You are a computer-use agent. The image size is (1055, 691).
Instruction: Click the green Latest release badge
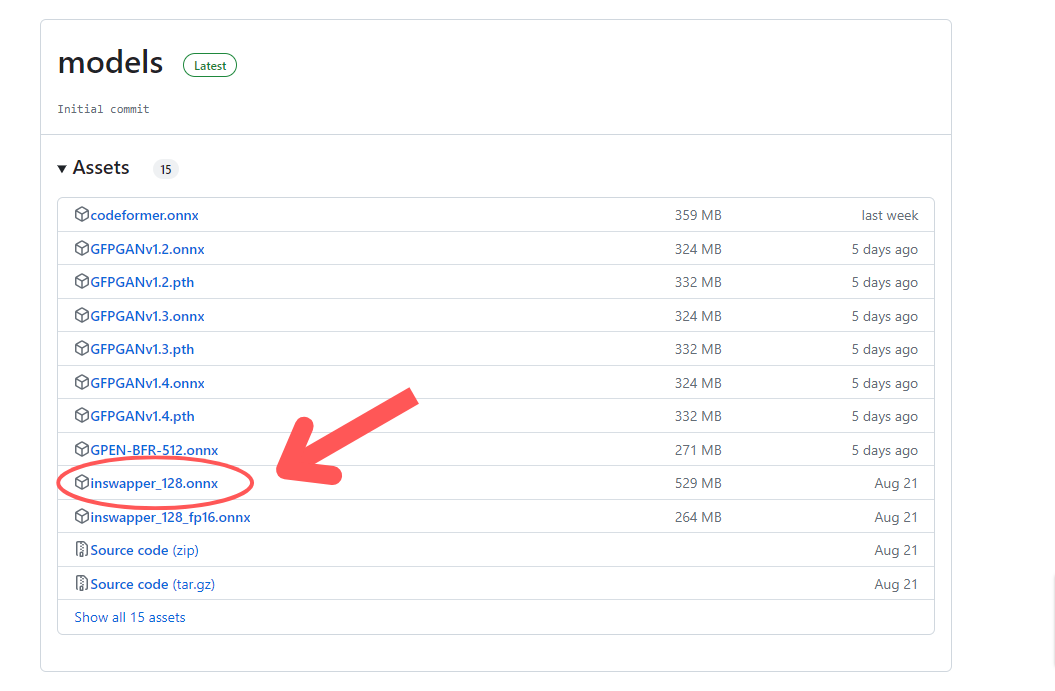click(x=210, y=66)
